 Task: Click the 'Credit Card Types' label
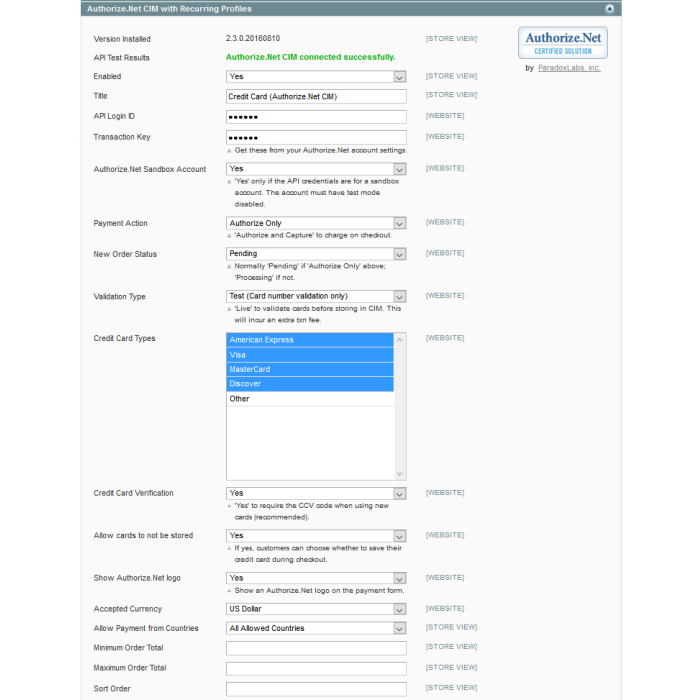[x=124, y=338]
